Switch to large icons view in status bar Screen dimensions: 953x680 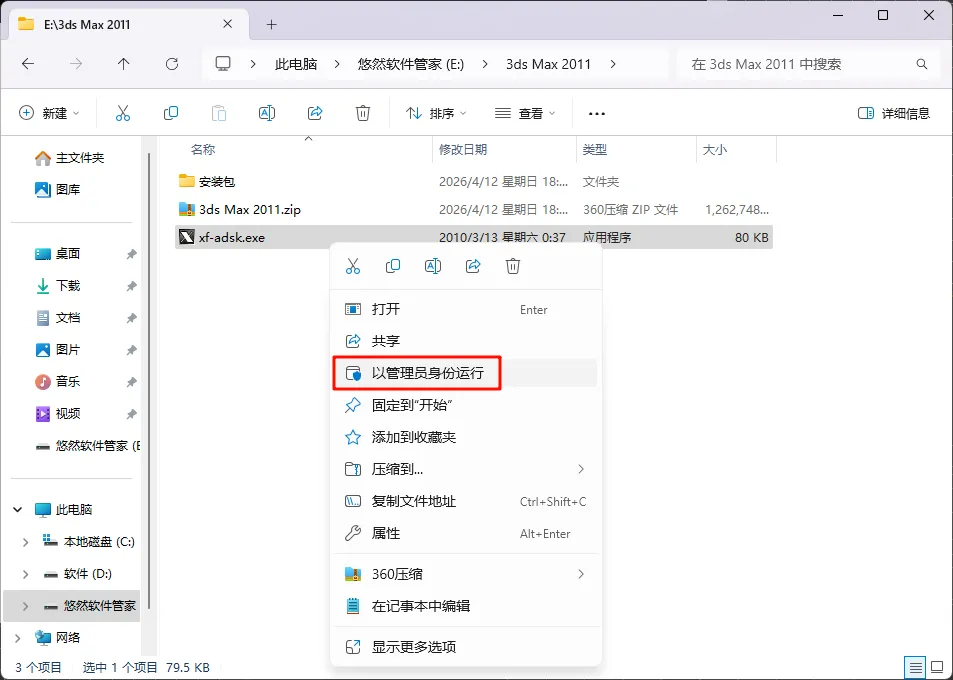pos(937,668)
